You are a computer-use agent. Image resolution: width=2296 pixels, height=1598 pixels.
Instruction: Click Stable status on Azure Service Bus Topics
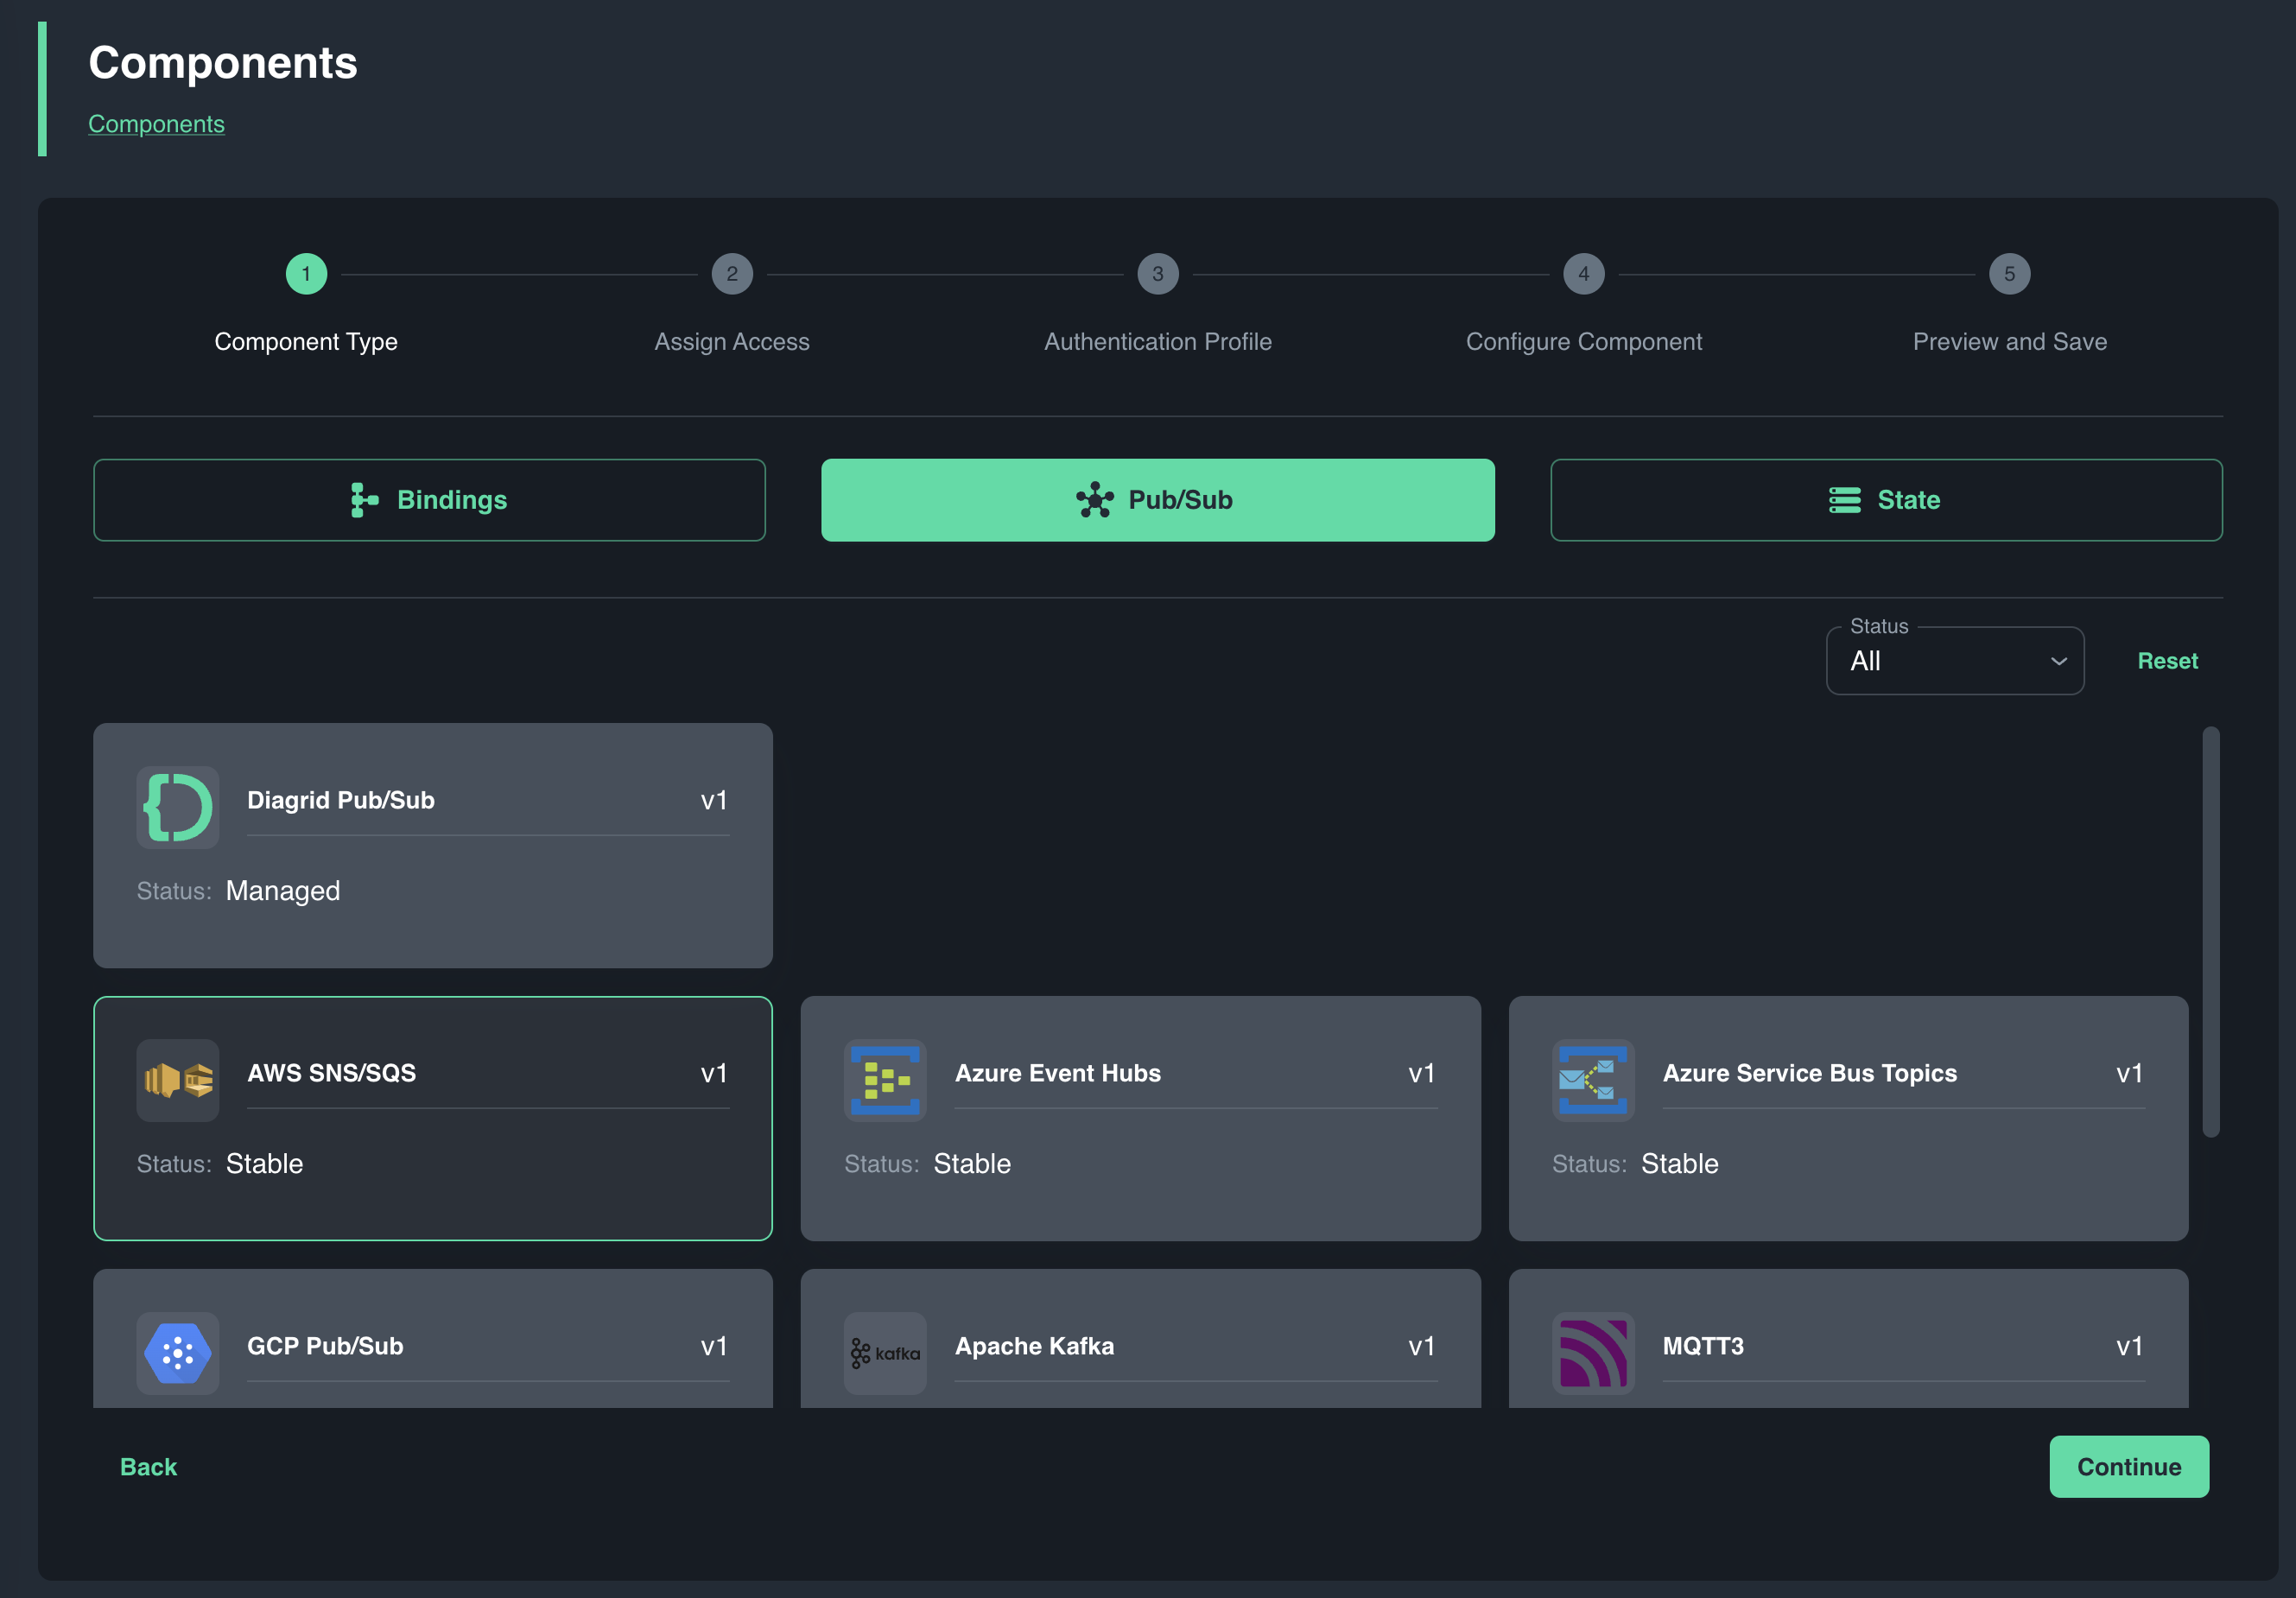[x=1680, y=1164]
